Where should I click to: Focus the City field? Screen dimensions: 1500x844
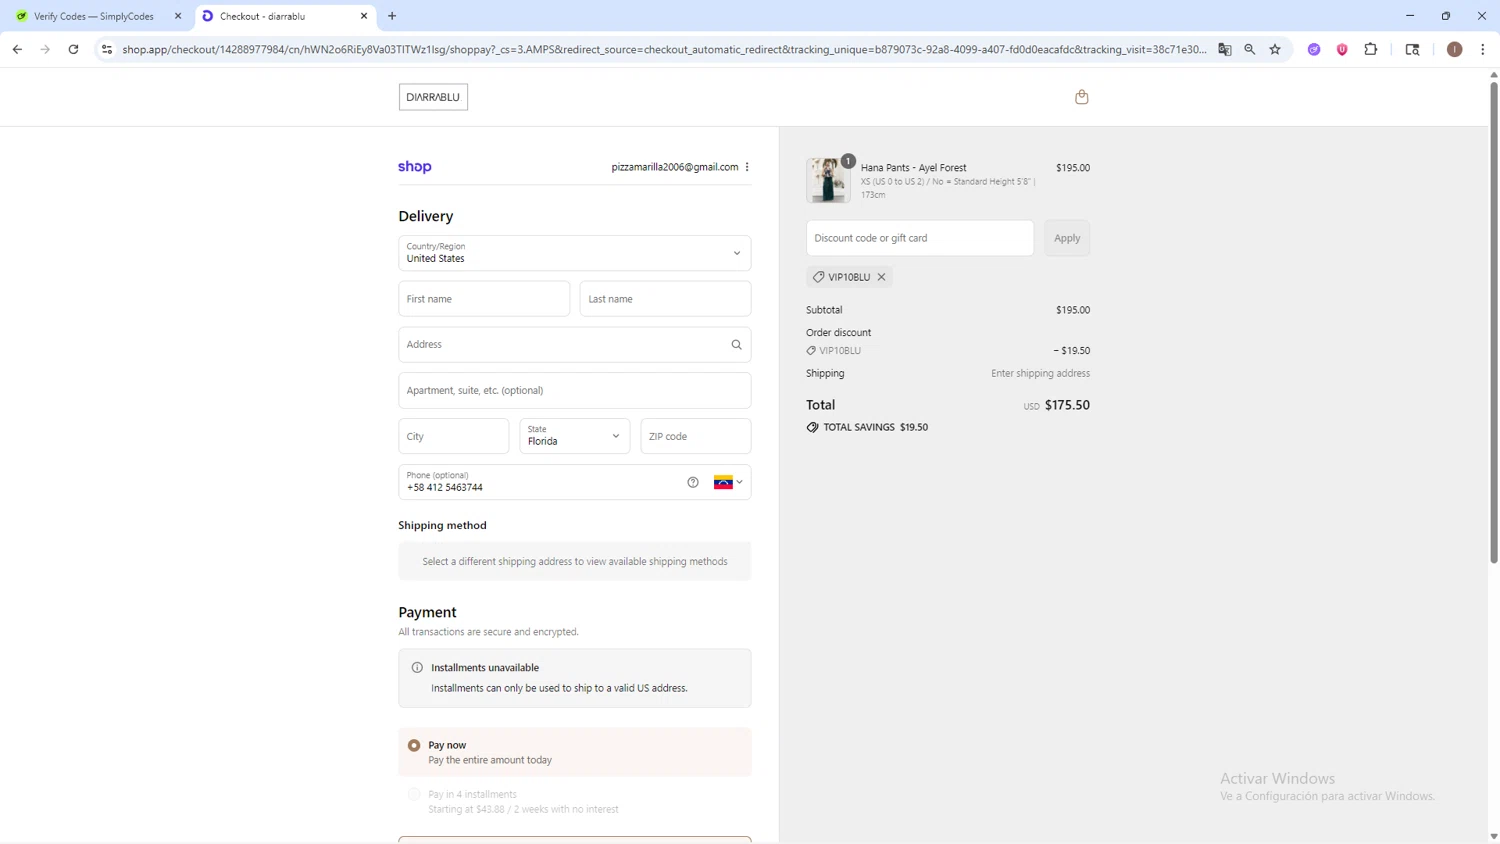pyautogui.click(x=454, y=436)
